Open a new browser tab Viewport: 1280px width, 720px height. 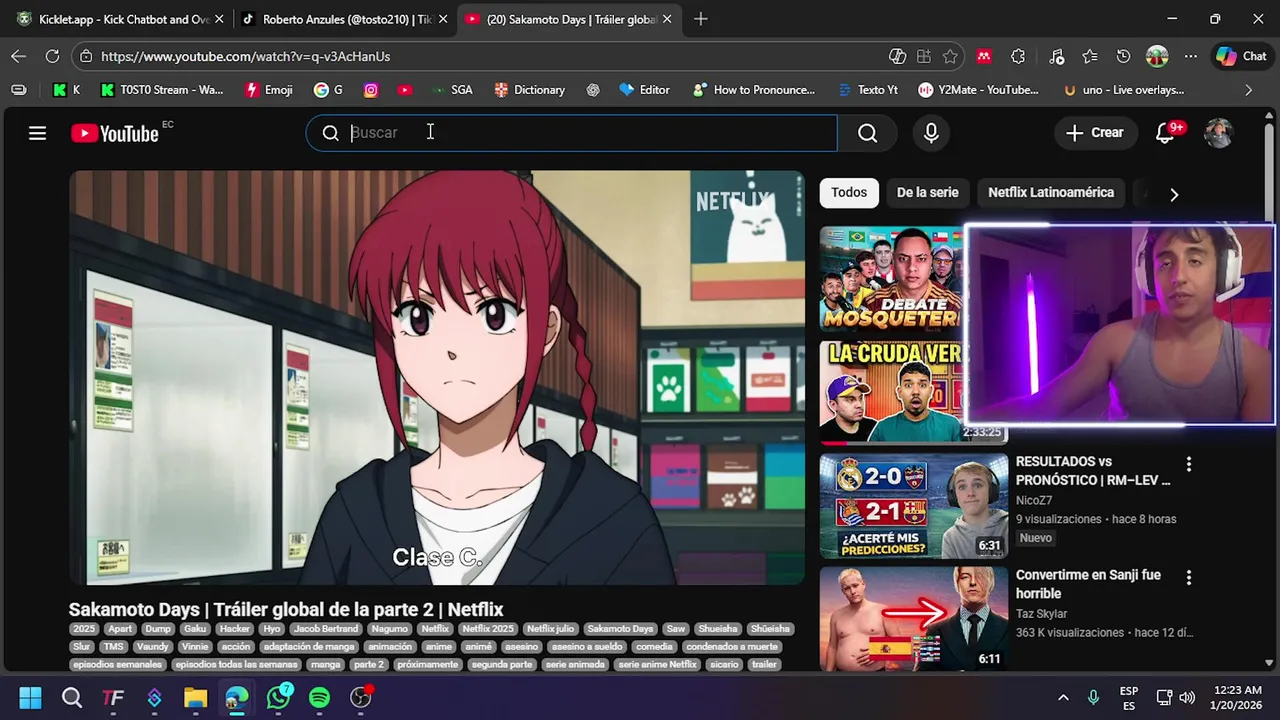(x=700, y=19)
